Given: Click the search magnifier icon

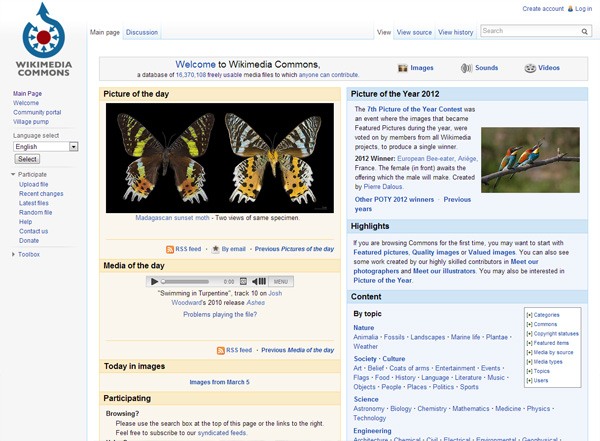Looking at the screenshot, I should point(584,31).
